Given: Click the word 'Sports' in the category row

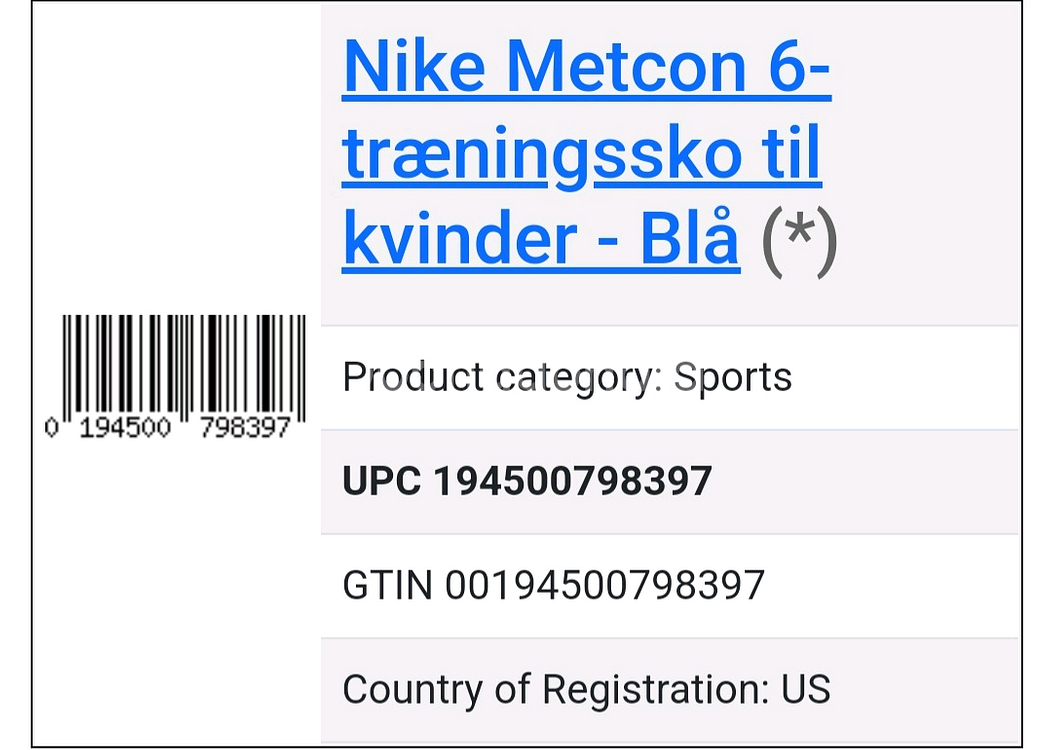Looking at the screenshot, I should click(732, 378).
